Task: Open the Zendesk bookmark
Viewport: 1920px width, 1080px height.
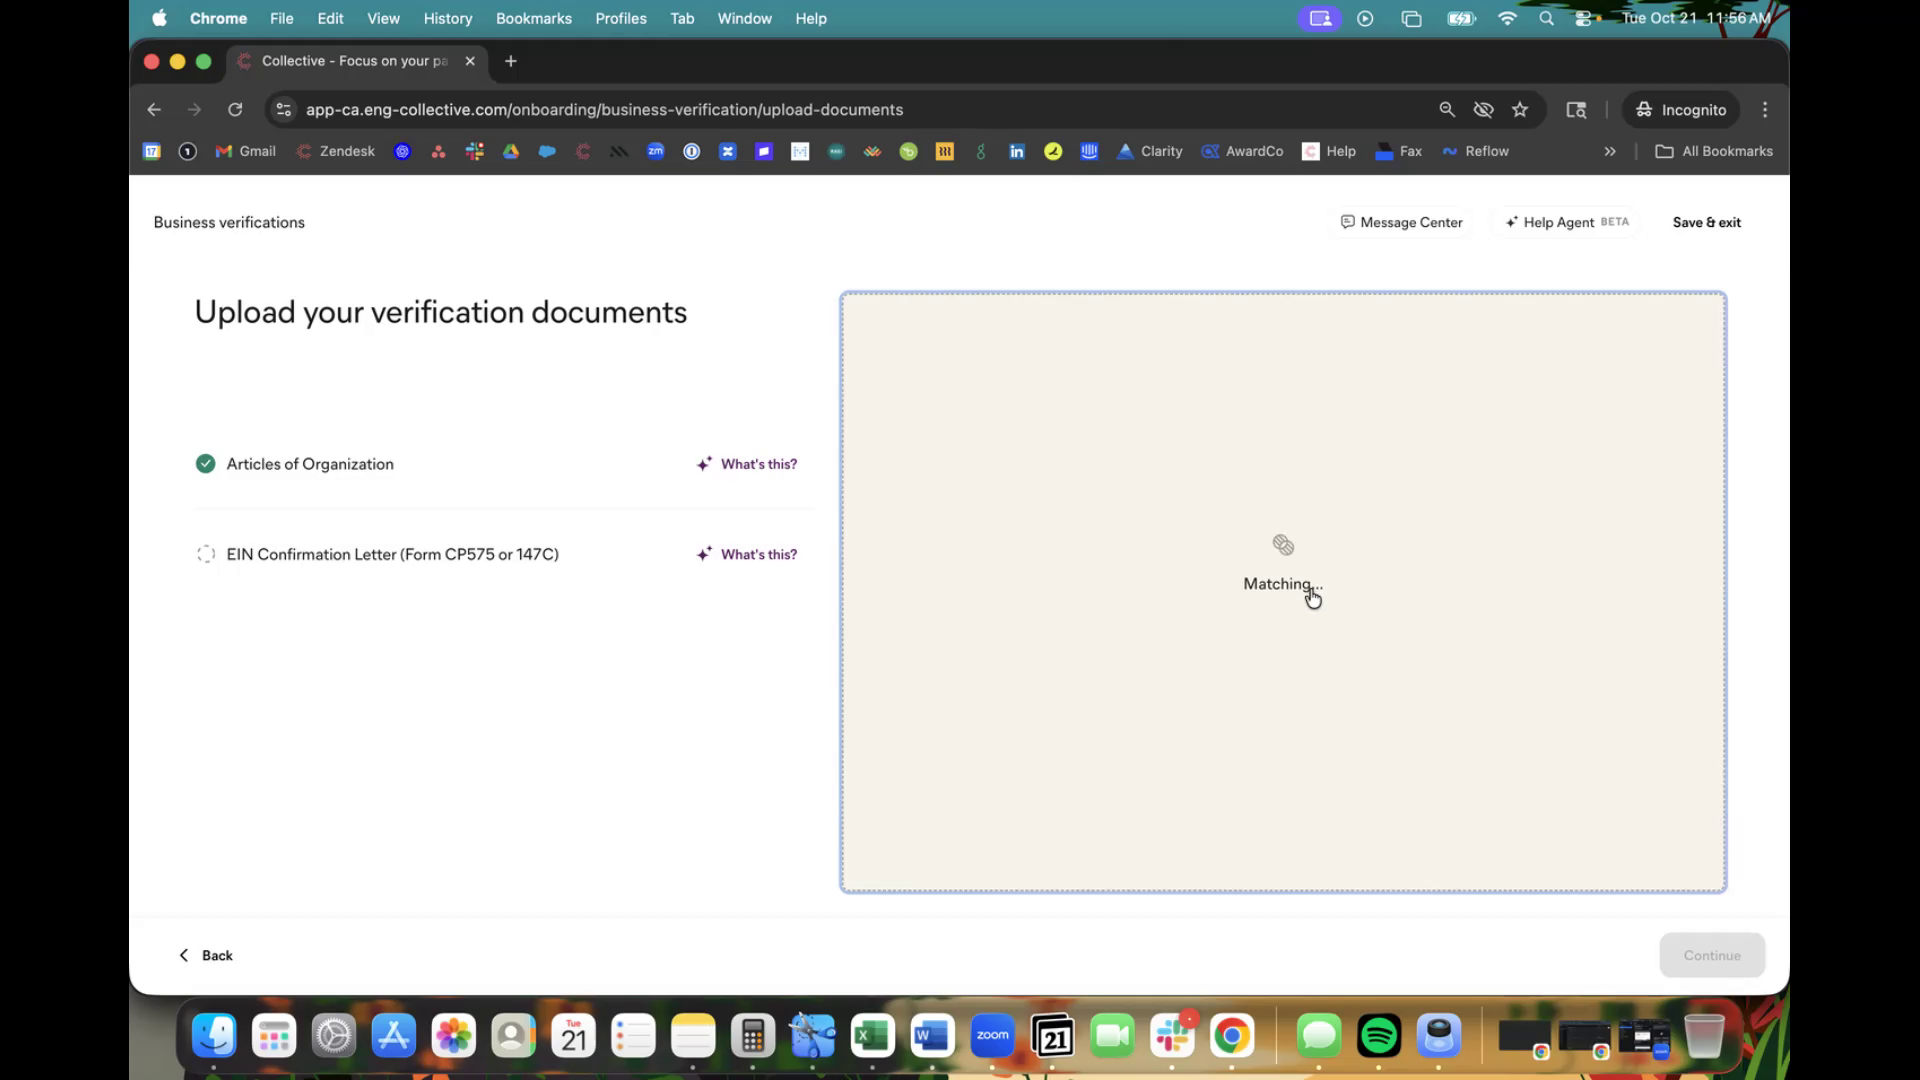Action: click(x=336, y=152)
